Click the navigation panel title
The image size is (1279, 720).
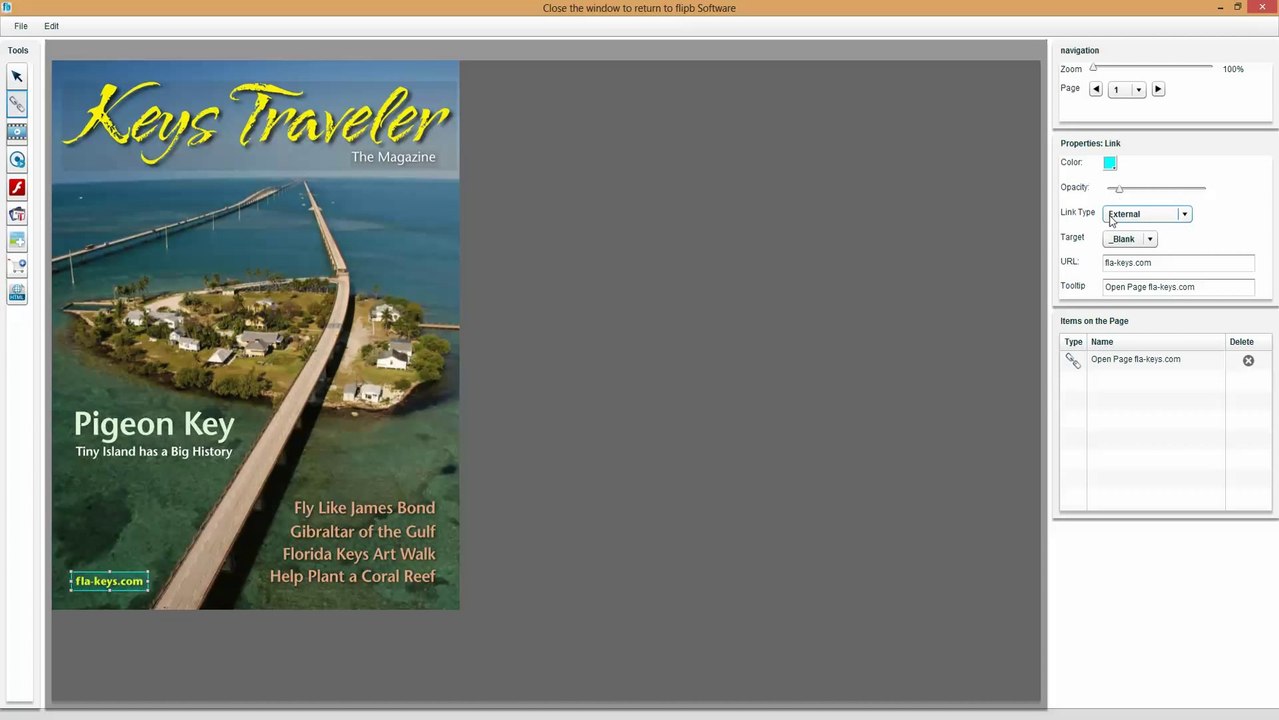pos(1079,50)
